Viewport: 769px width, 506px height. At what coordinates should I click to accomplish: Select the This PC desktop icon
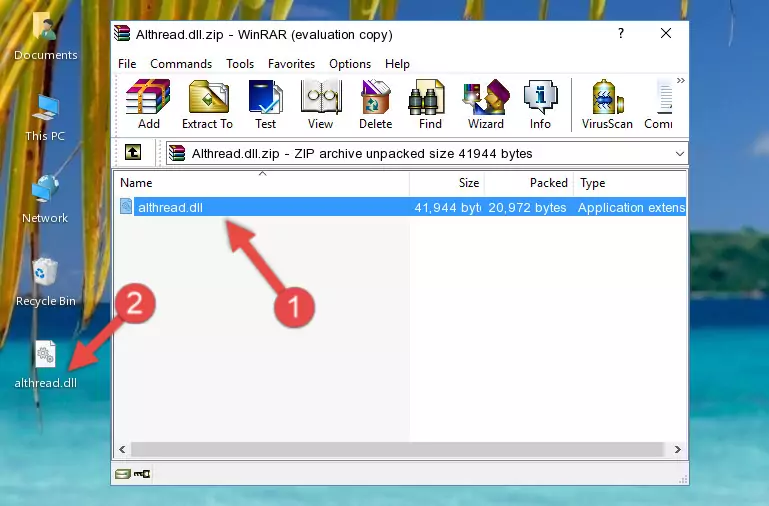[45, 119]
